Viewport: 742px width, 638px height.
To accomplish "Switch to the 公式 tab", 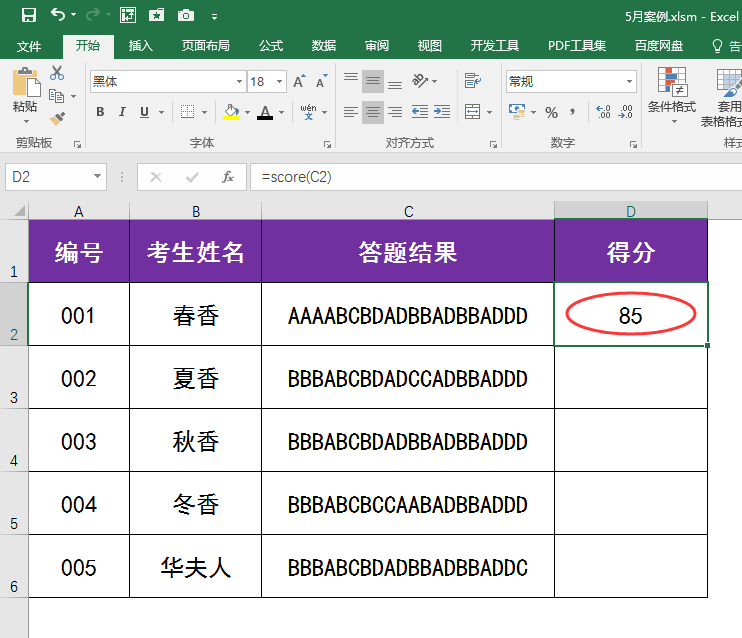I will [271, 46].
